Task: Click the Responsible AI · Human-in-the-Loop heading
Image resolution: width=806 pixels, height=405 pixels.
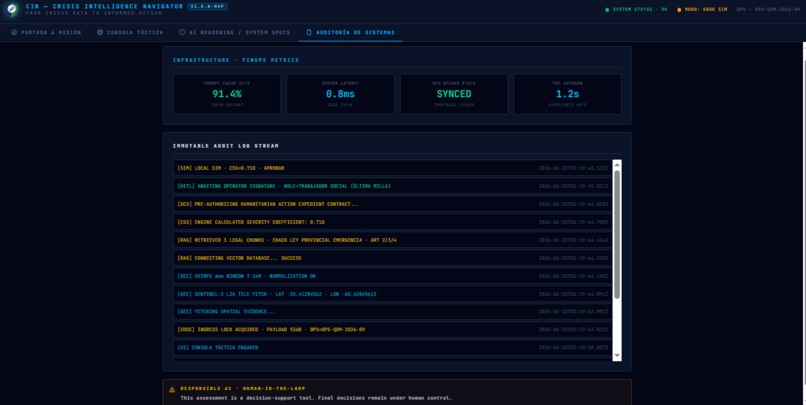Action: [x=243, y=389]
